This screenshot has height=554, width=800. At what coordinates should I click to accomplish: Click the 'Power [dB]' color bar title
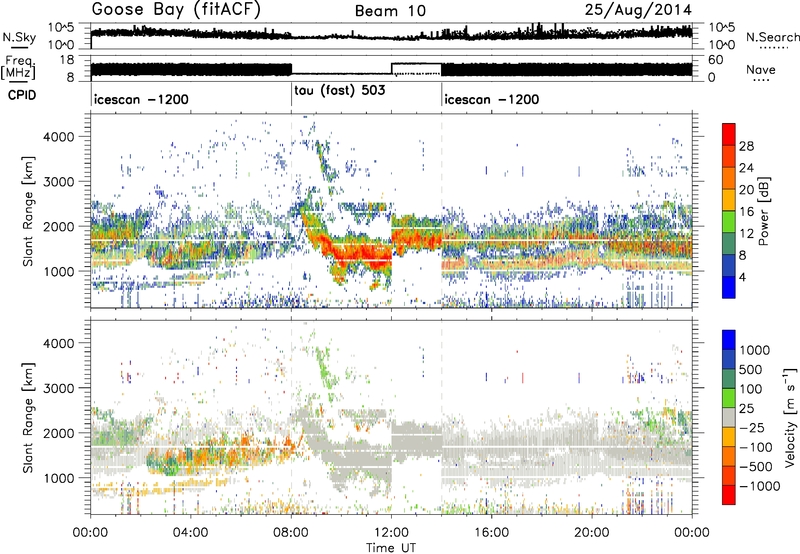(x=764, y=211)
